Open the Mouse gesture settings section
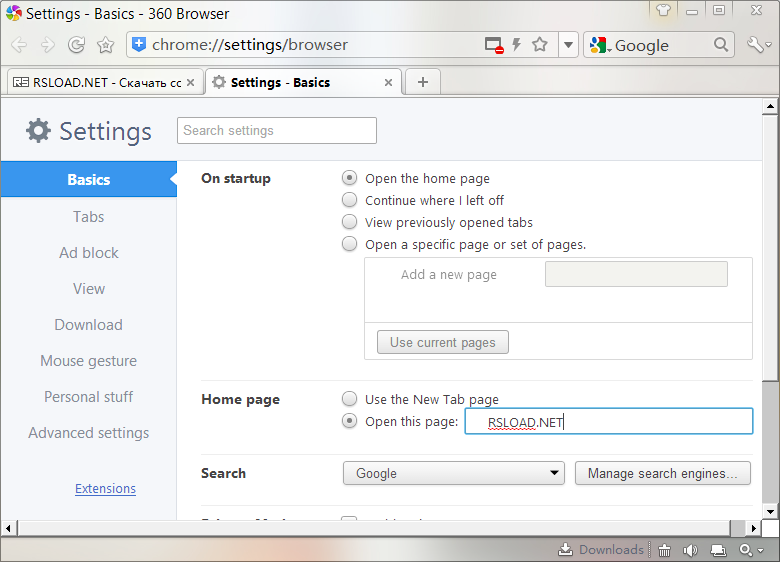 pyautogui.click(x=89, y=361)
